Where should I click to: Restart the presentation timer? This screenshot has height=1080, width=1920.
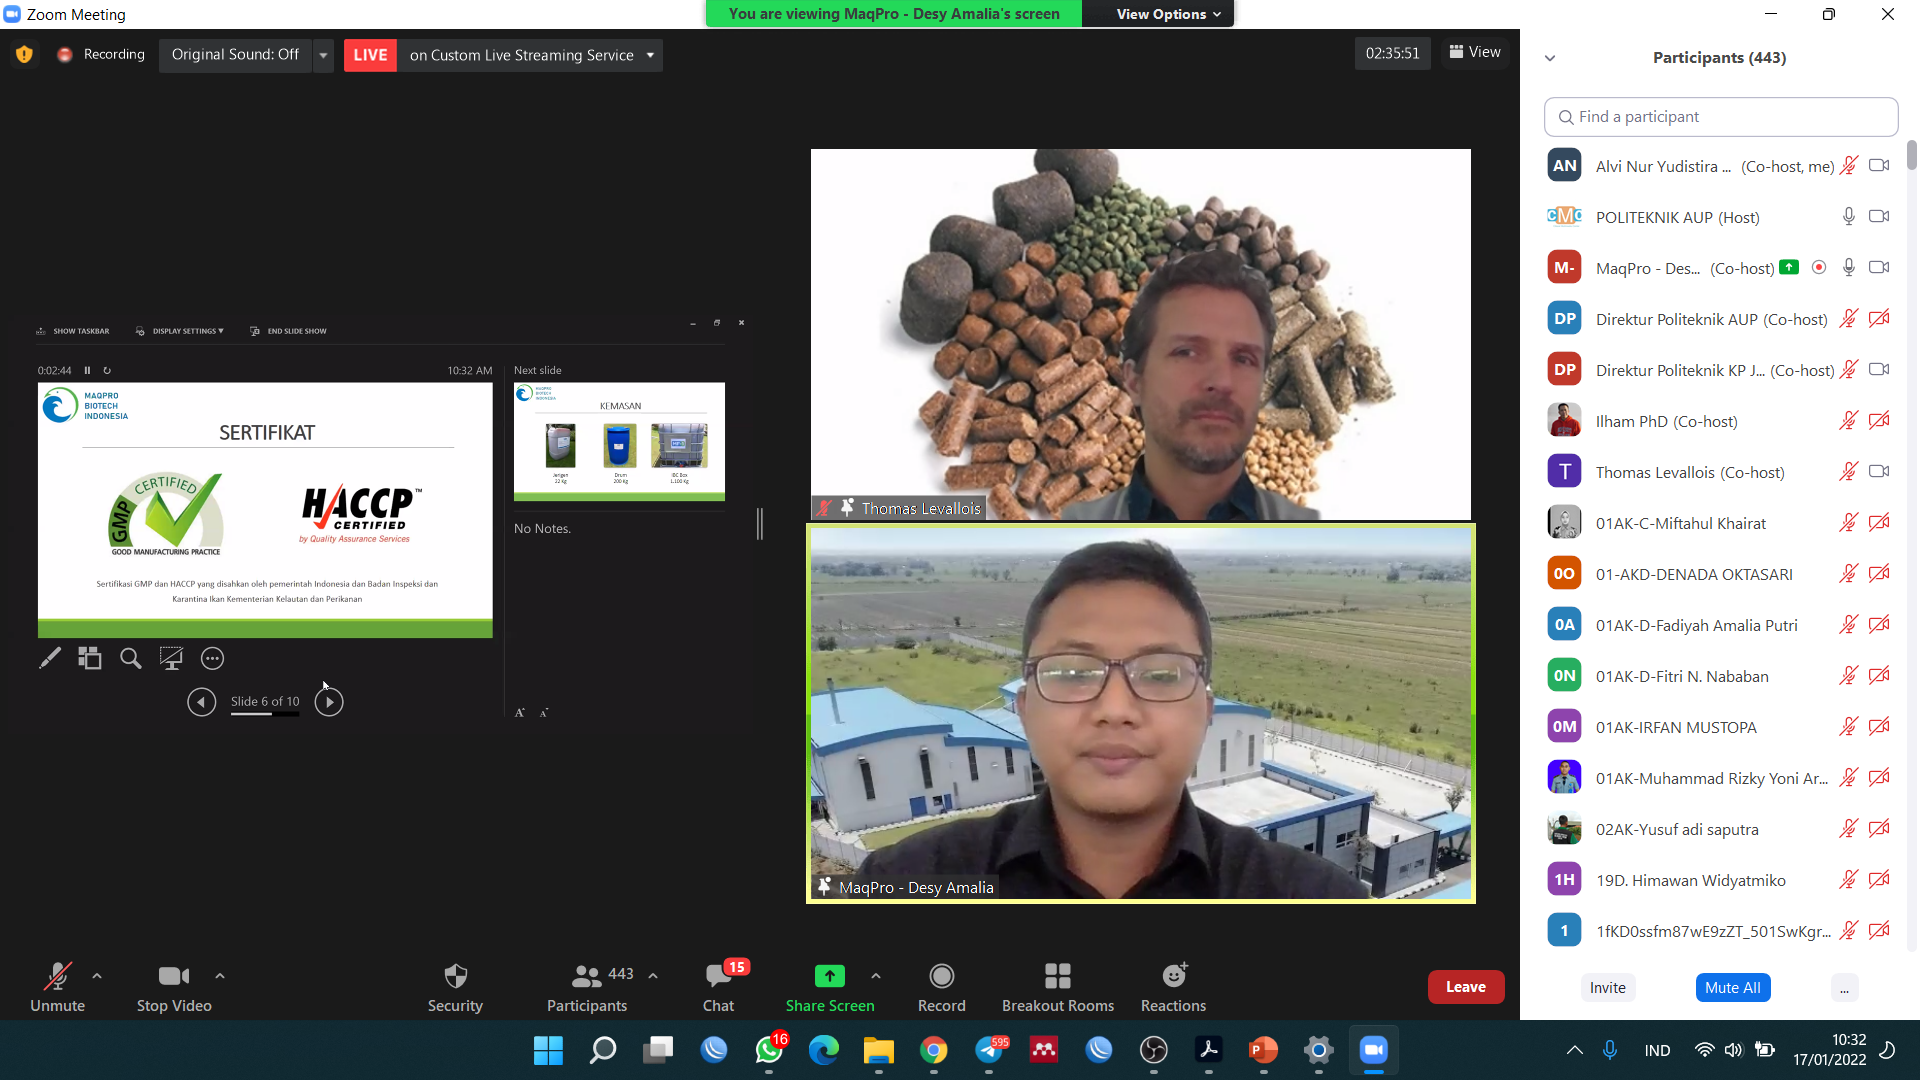(x=107, y=370)
